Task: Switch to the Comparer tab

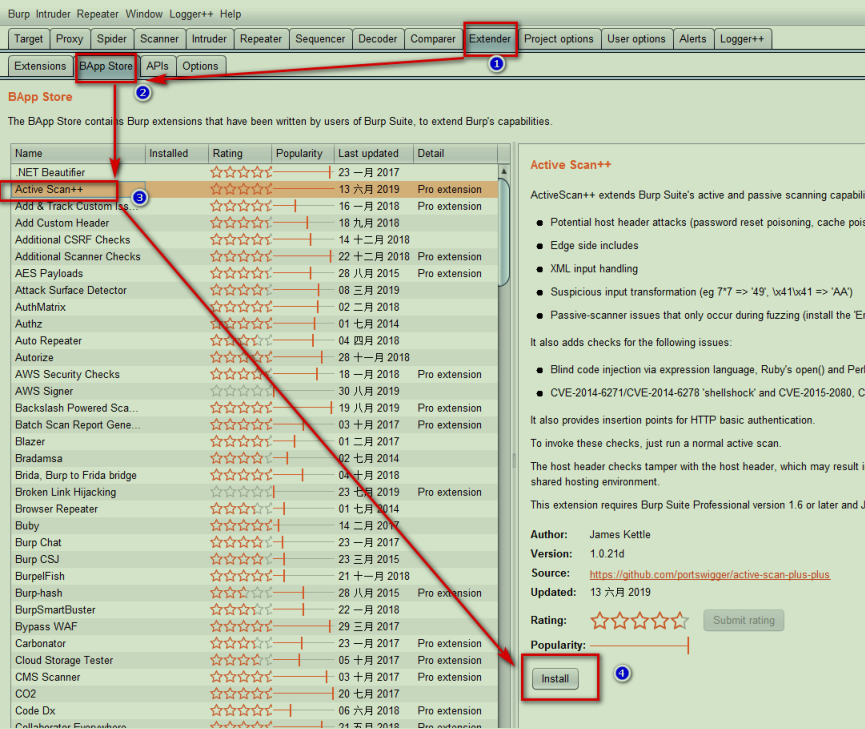Action: tap(433, 39)
